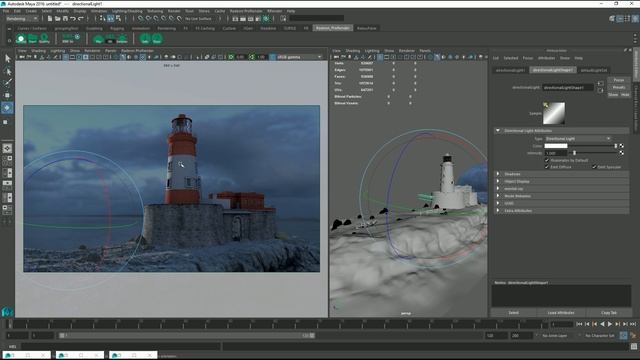Switch to directionalLight1 tab

pyautogui.click(x=510, y=70)
